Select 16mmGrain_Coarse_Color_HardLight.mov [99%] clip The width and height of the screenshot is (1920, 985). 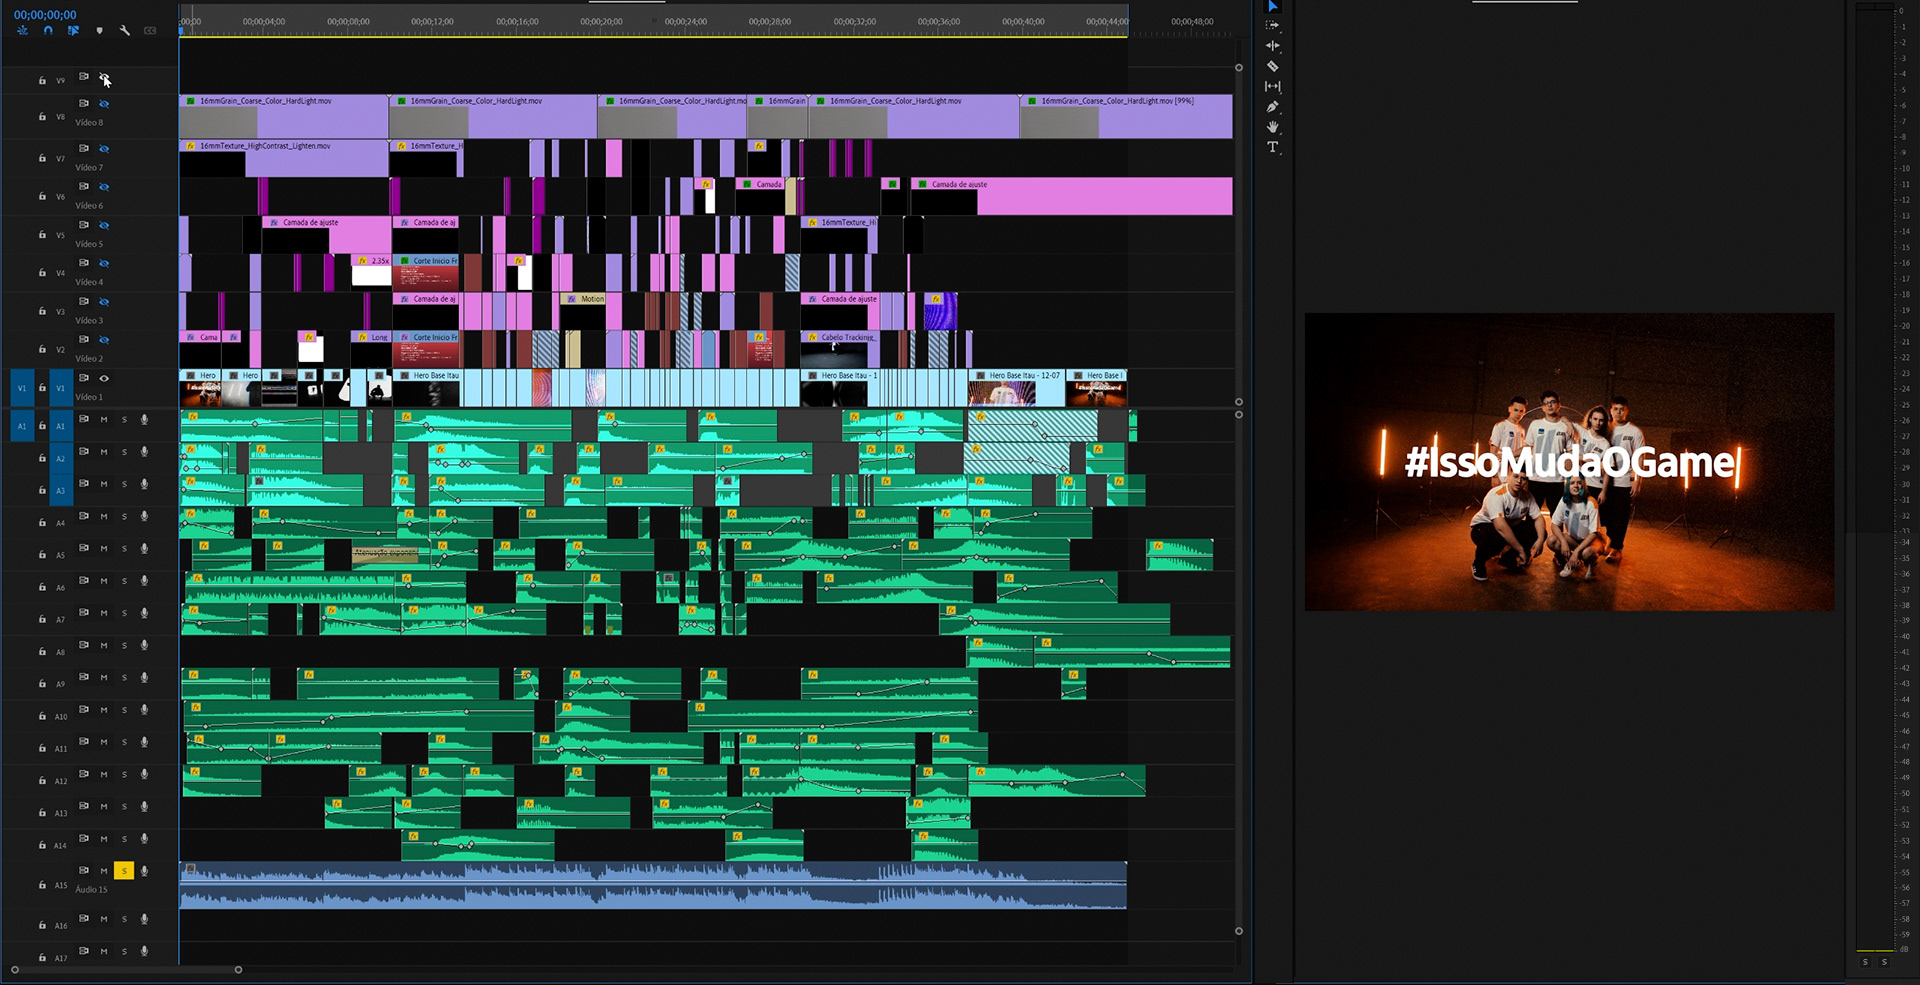click(x=1126, y=116)
